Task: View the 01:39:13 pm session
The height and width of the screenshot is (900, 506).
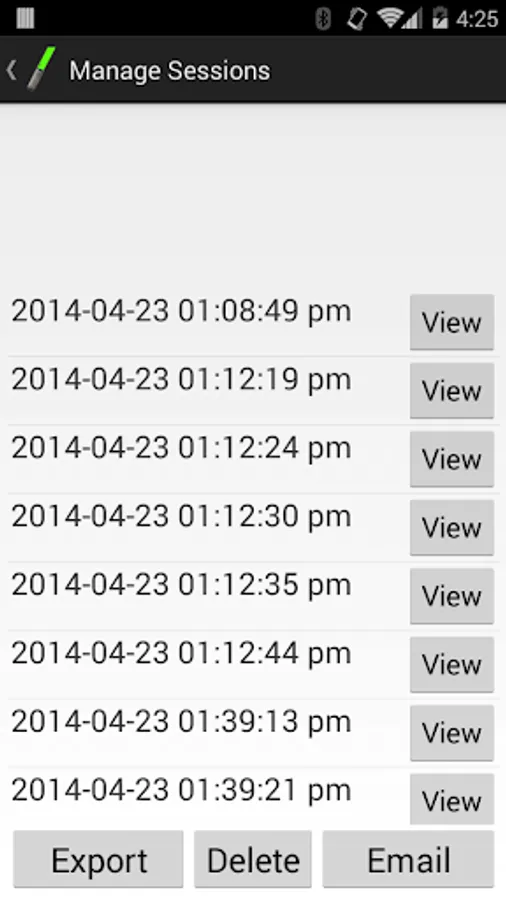Action: [x=451, y=732]
